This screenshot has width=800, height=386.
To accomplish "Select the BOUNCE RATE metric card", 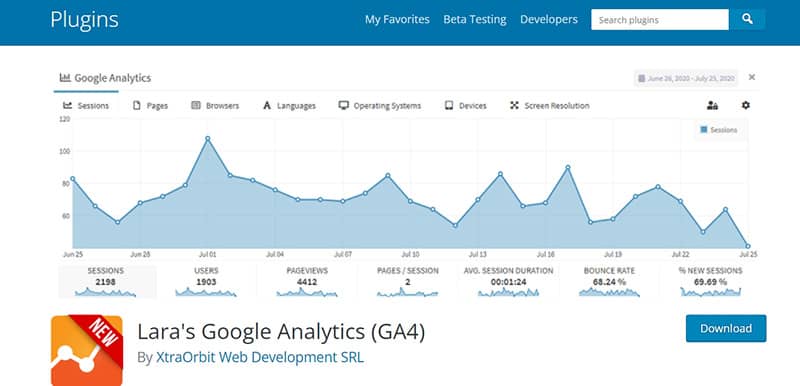I will tap(609, 281).
